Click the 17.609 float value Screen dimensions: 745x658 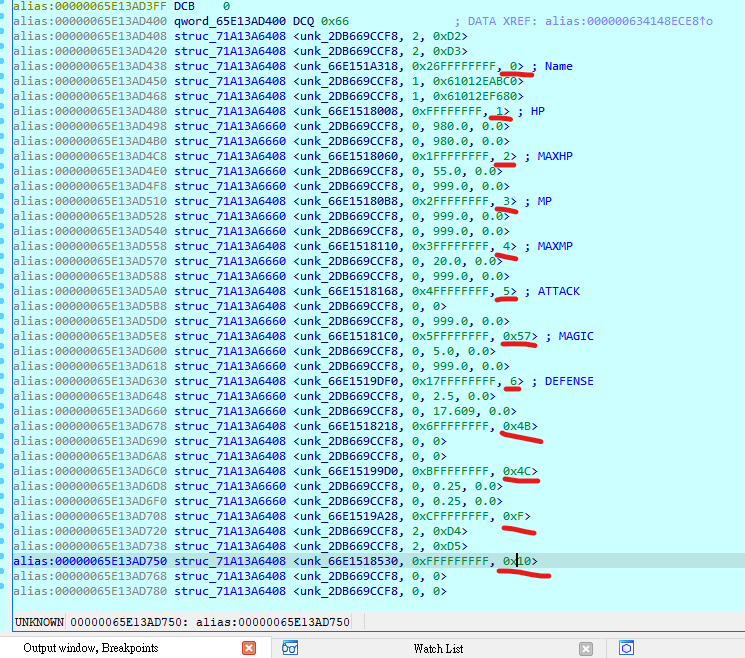[x=453, y=411]
